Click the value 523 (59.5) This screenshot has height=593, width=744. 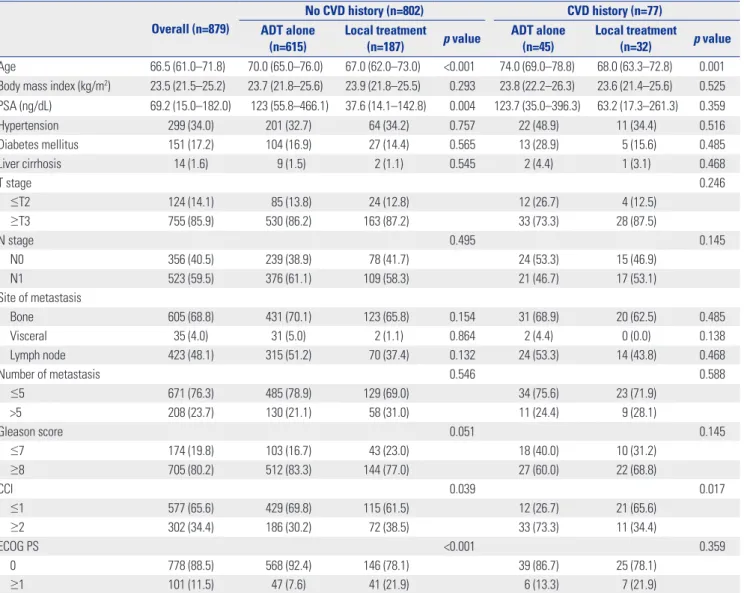point(191,278)
